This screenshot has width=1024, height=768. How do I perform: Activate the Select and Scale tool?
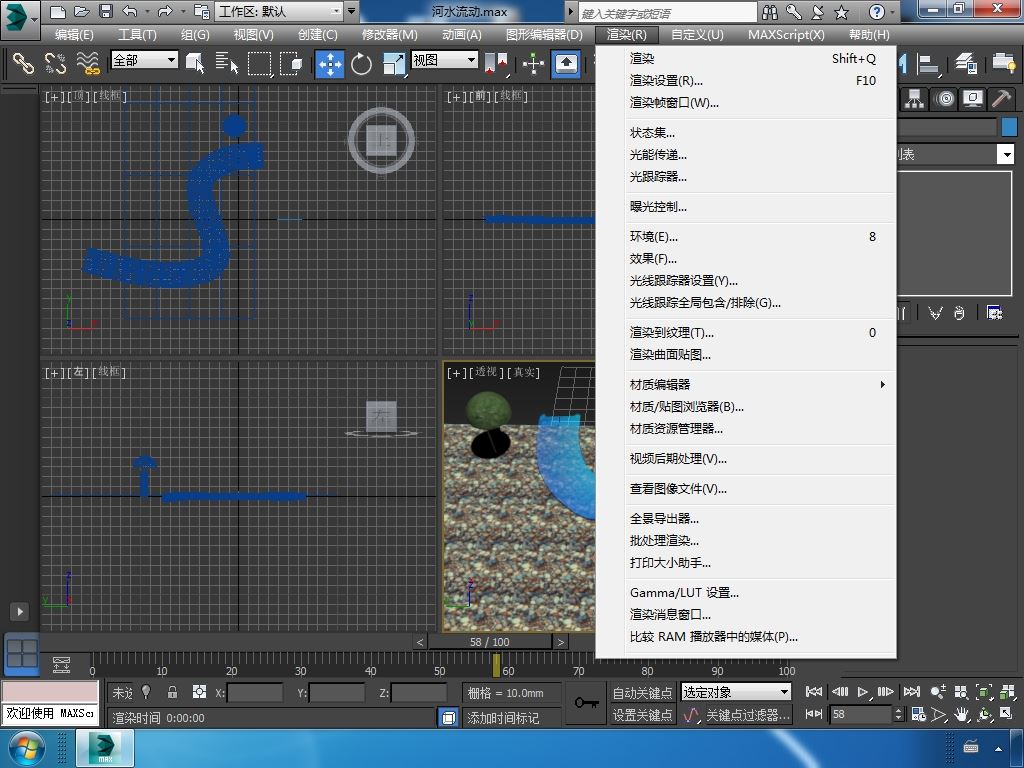coord(393,63)
